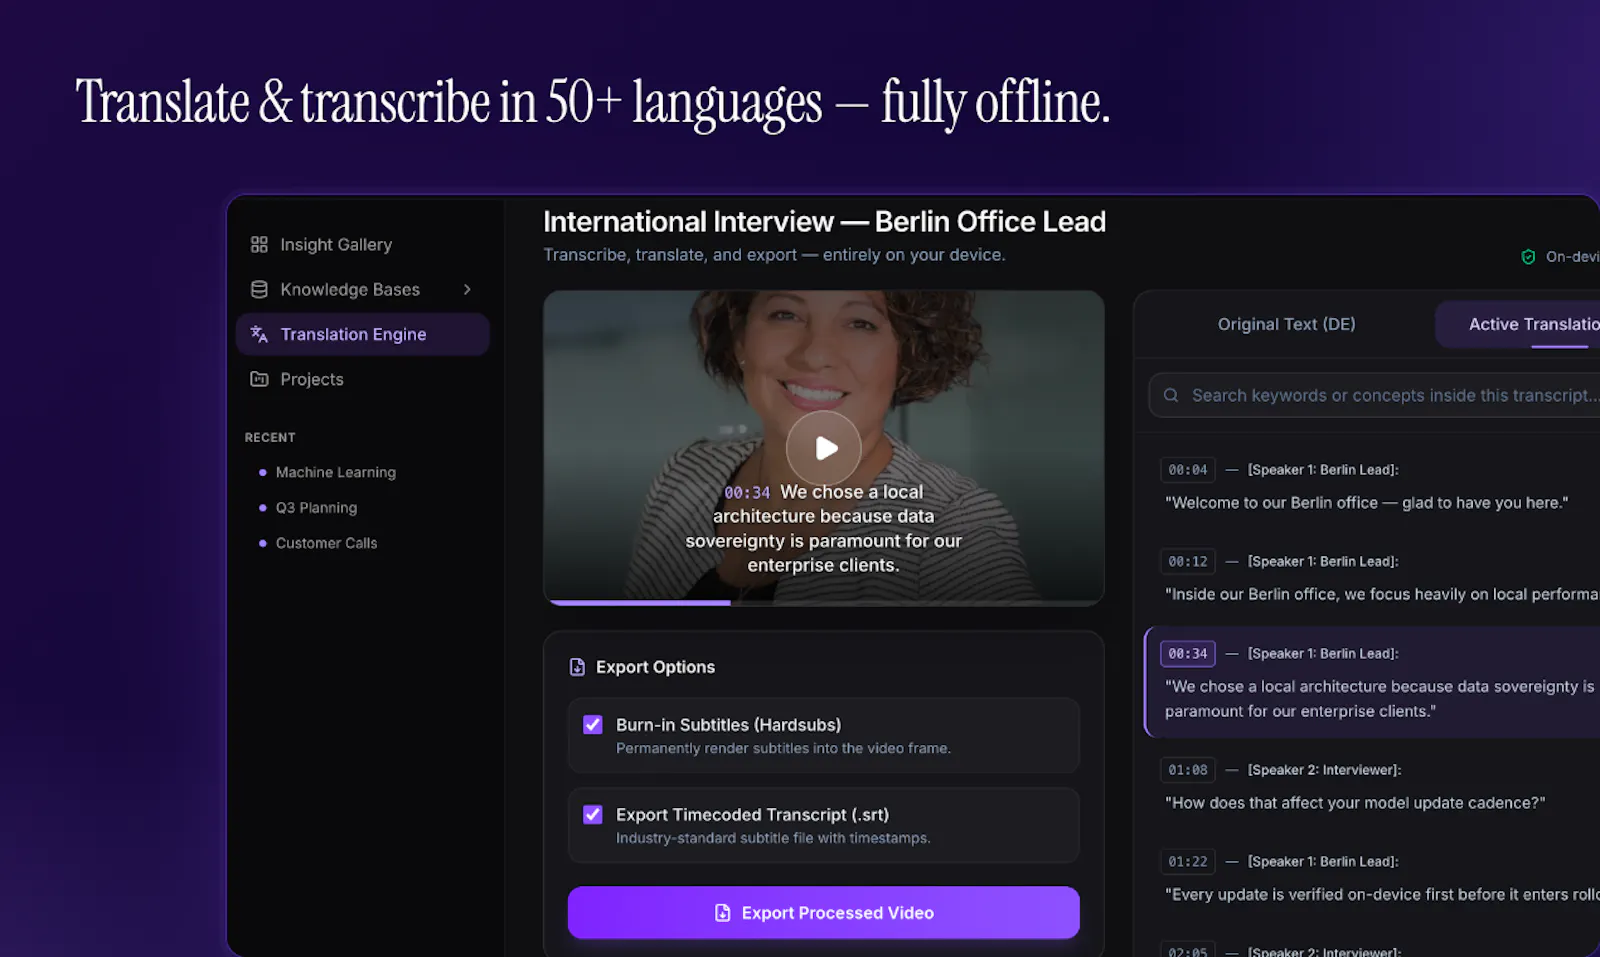Select Translation Engine in sidebar
Image resolution: width=1600 pixels, height=957 pixels.
tap(363, 334)
